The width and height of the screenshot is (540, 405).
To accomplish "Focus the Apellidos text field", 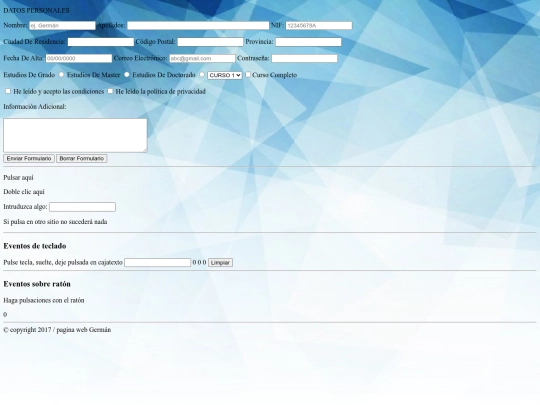I will [x=198, y=25].
